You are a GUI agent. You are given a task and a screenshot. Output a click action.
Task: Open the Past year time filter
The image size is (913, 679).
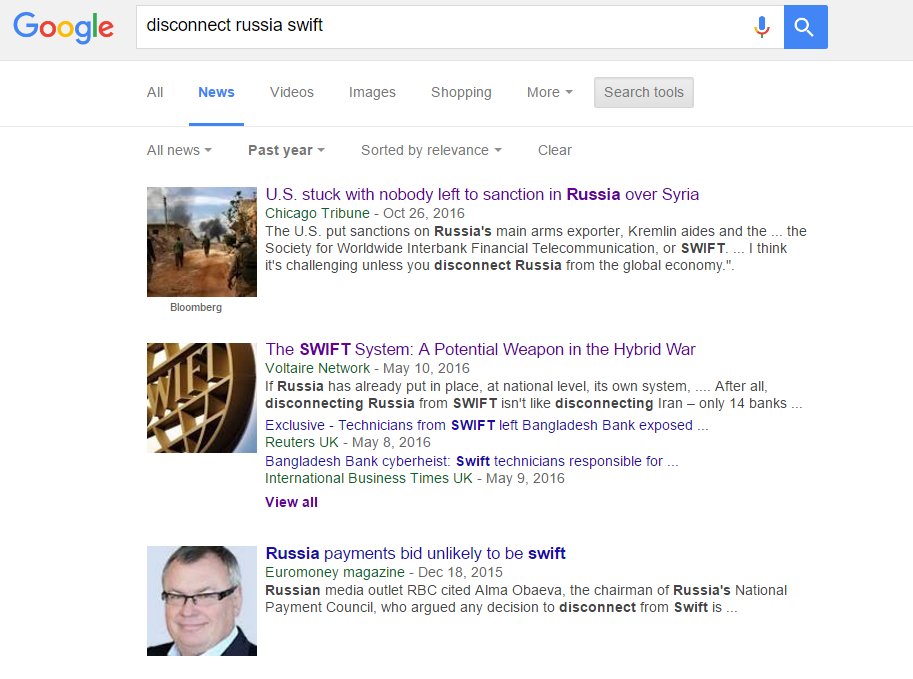pyautogui.click(x=286, y=150)
